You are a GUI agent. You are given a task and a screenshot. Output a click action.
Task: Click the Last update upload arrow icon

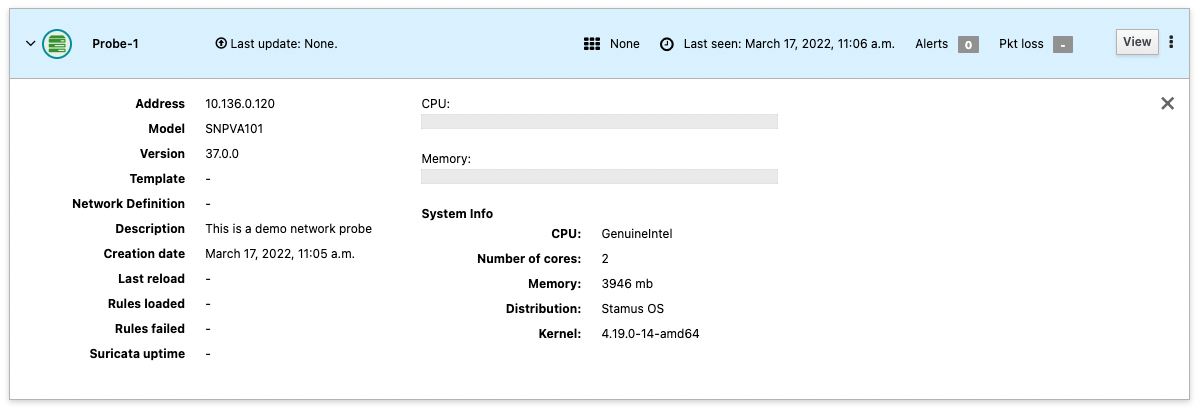tap(221, 44)
